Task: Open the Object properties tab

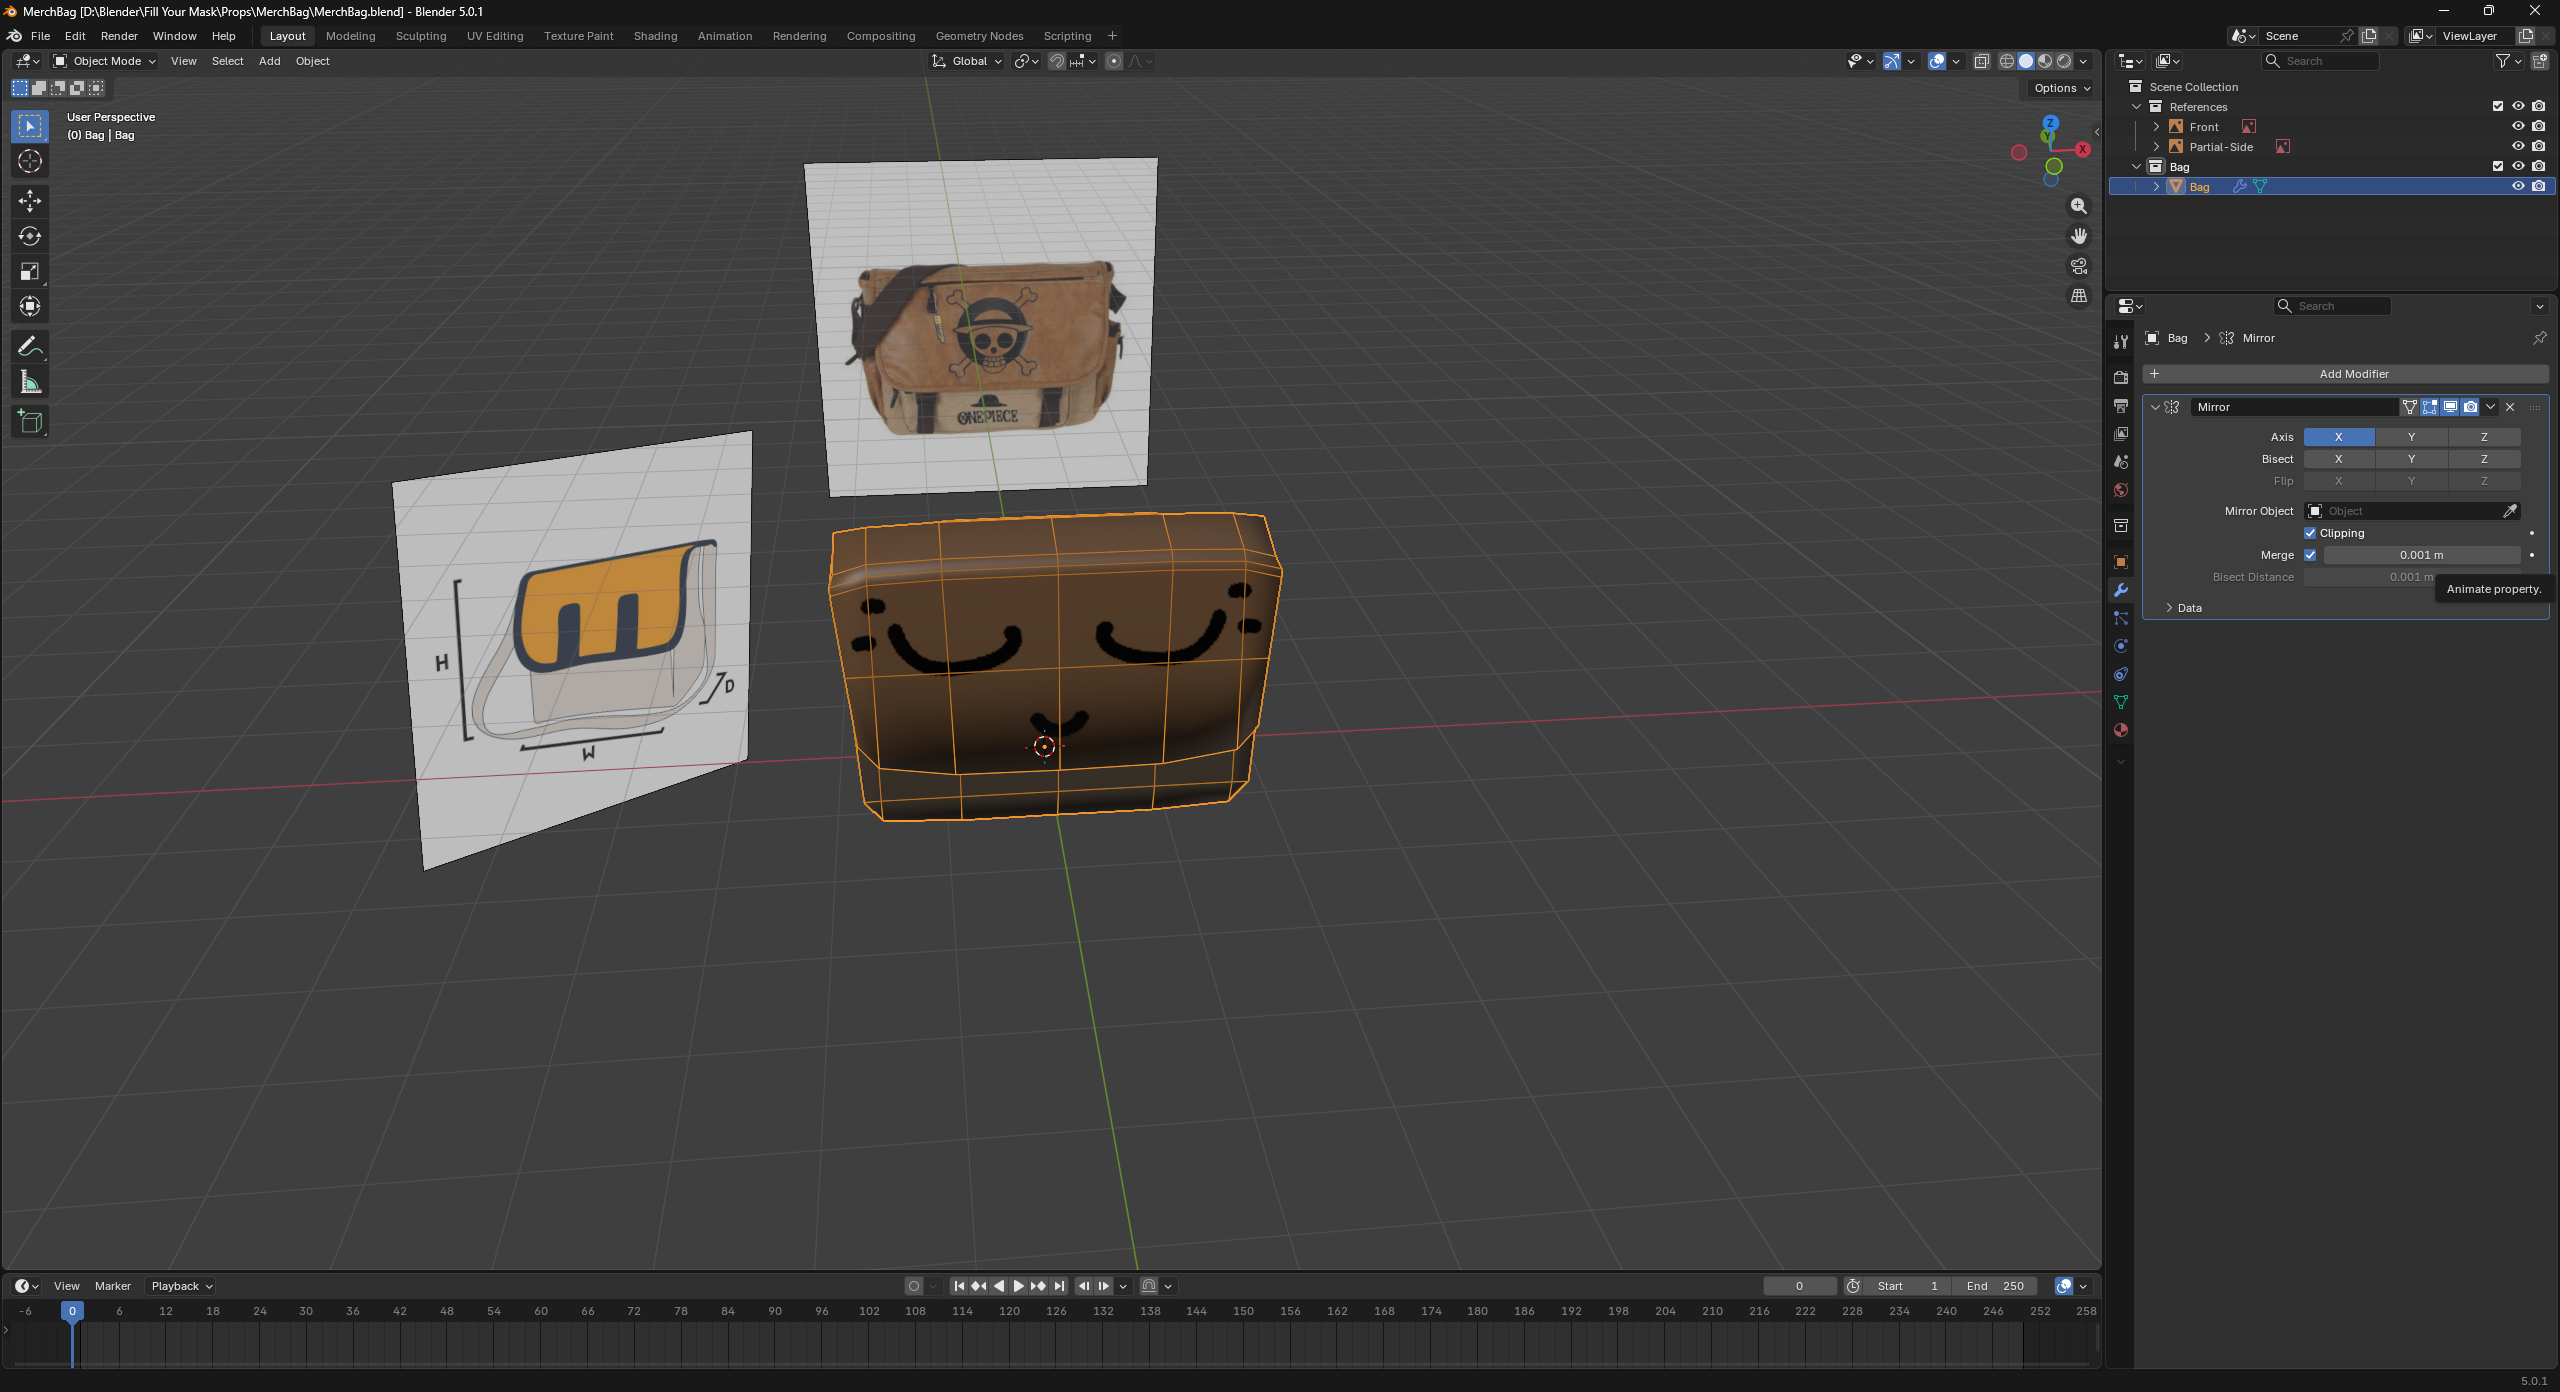Action: [x=2121, y=561]
